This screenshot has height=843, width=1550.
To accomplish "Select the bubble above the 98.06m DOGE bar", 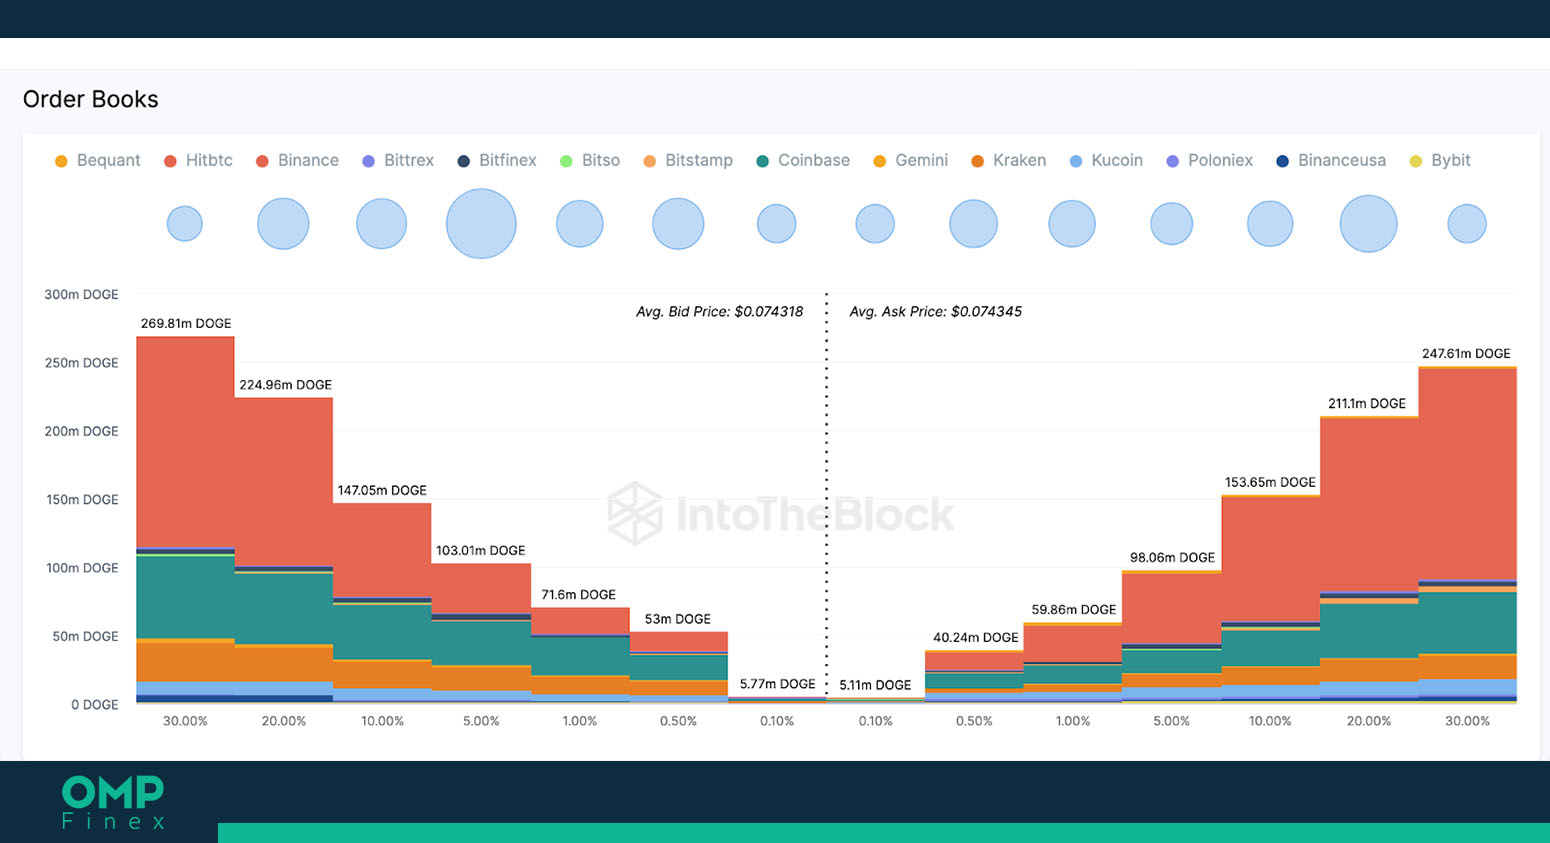I will pos(1172,223).
